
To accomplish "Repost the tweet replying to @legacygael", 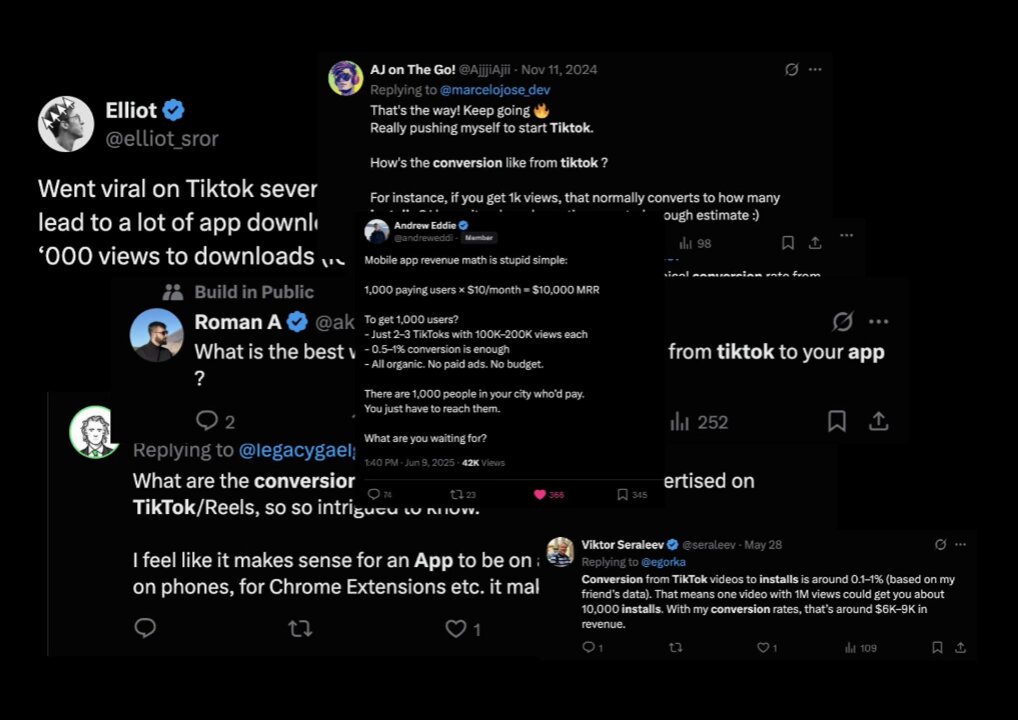I will pos(299,628).
